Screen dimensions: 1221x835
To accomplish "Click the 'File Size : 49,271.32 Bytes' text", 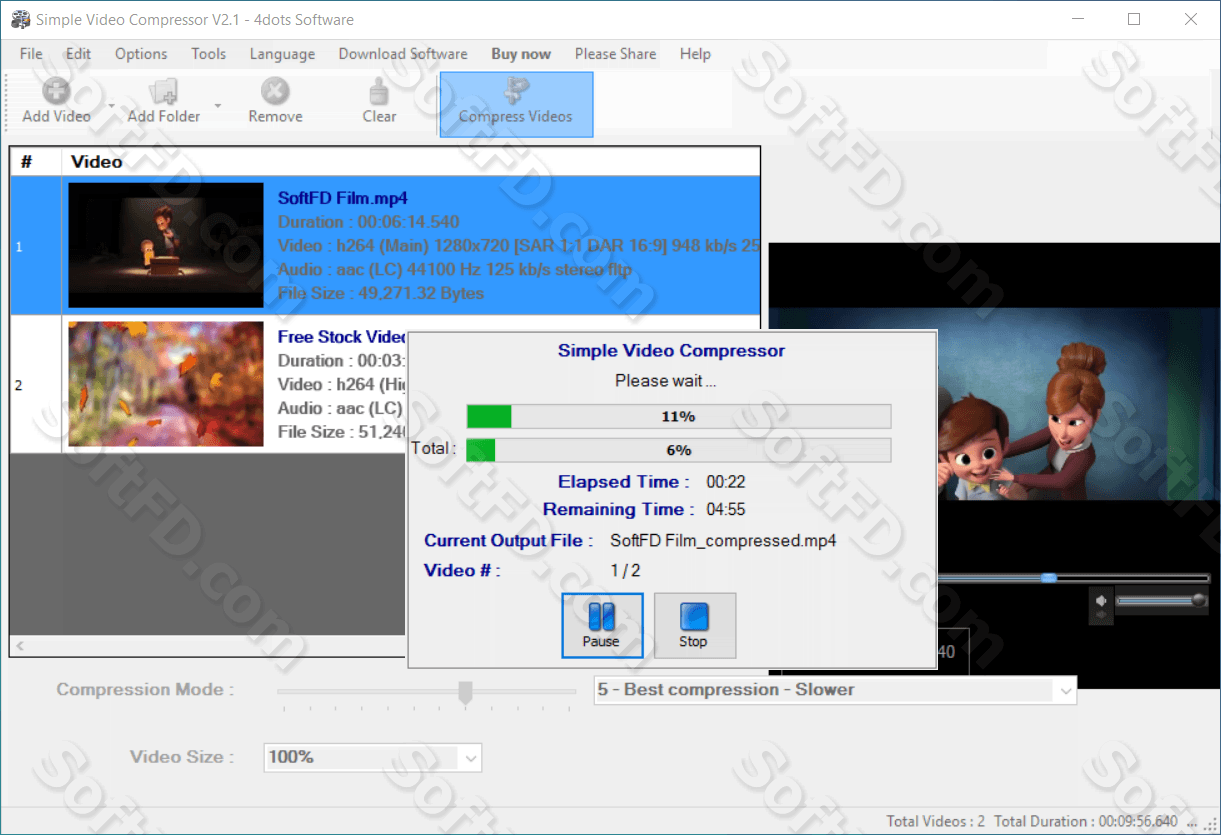I will coord(381,294).
